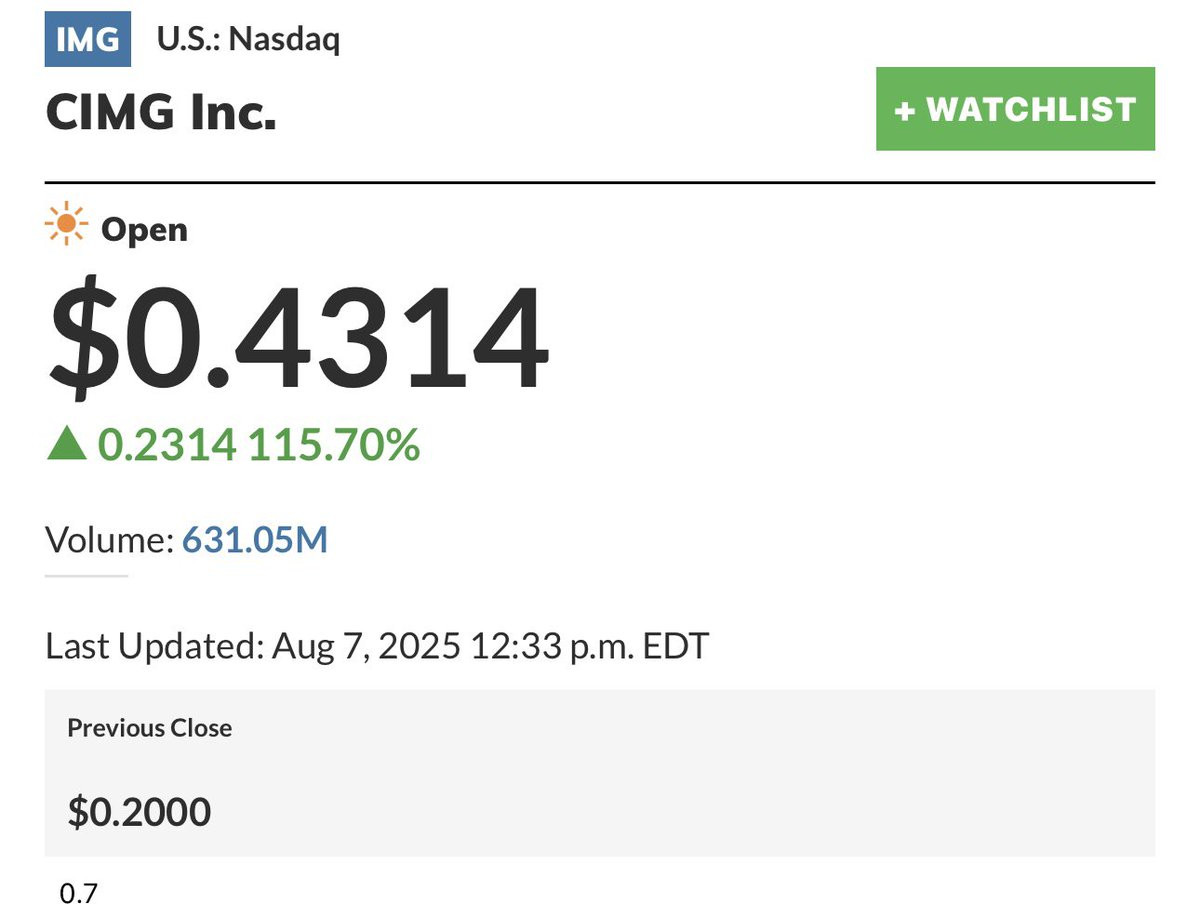
Task: Click the blue IMG ticker badge
Action: pyautogui.click(x=88, y=39)
